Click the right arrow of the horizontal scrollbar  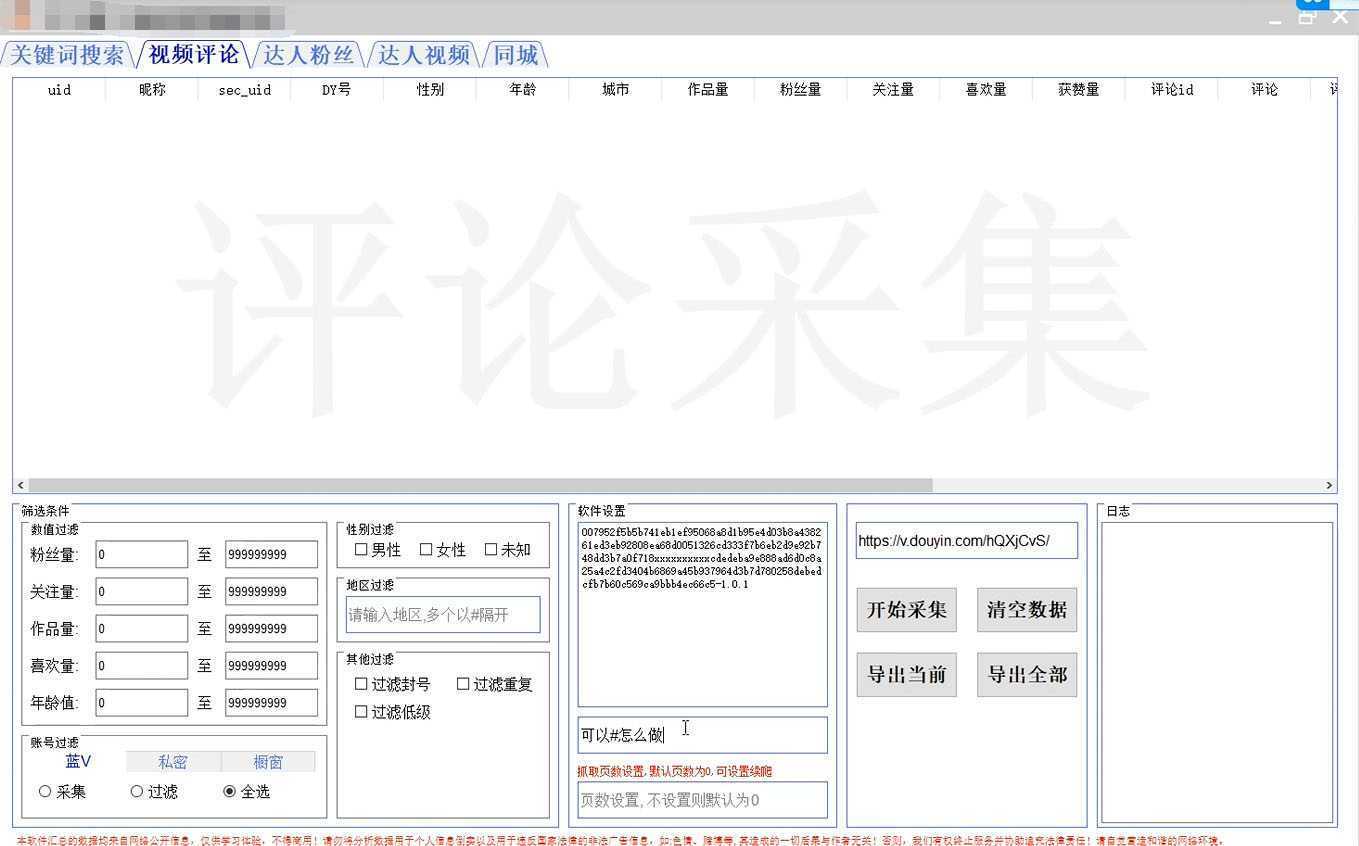(x=1328, y=485)
